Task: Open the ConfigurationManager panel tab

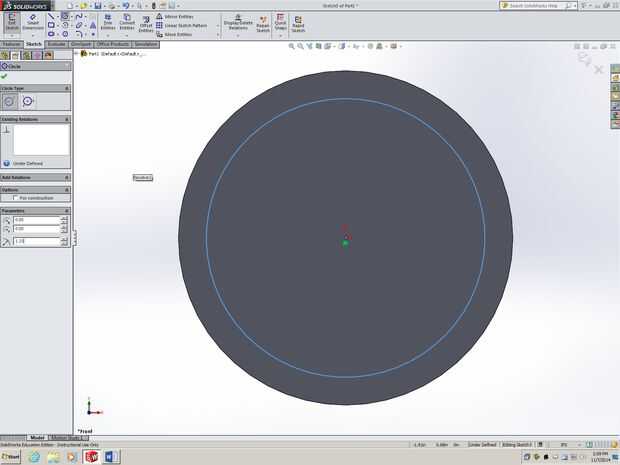Action: point(26,55)
